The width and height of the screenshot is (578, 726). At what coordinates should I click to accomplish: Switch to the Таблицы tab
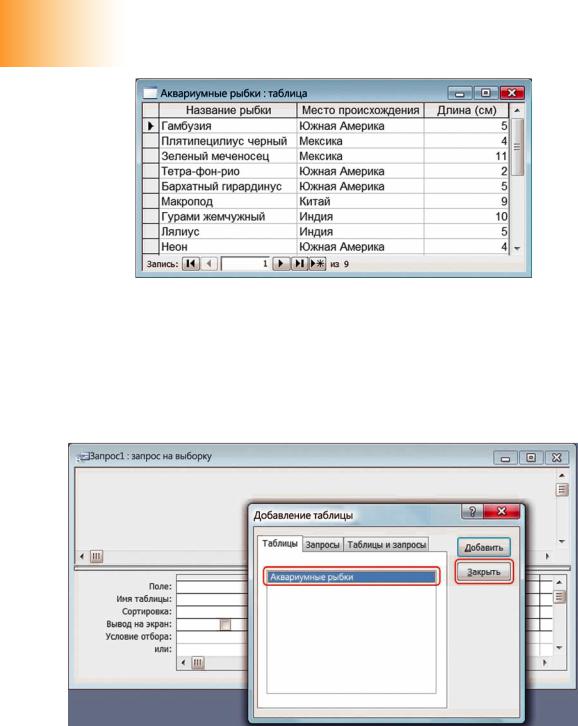[x=280, y=544]
